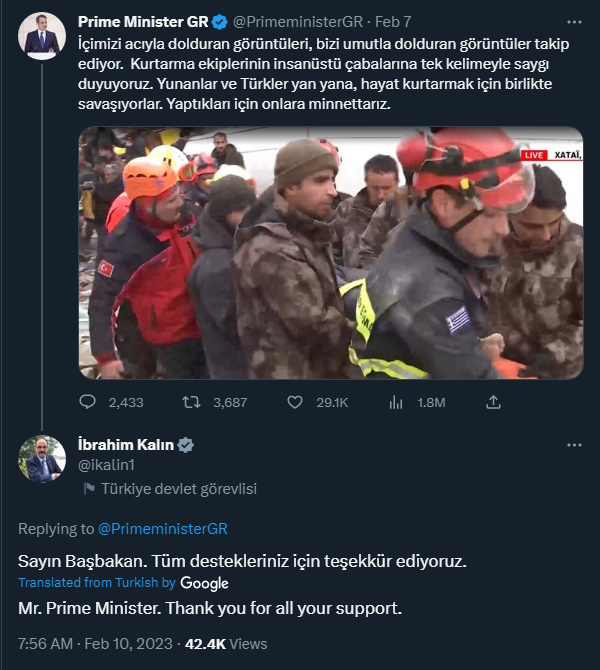This screenshot has width=600, height=670.
Task: Like the tweet with heart icon
Action: 295,402
